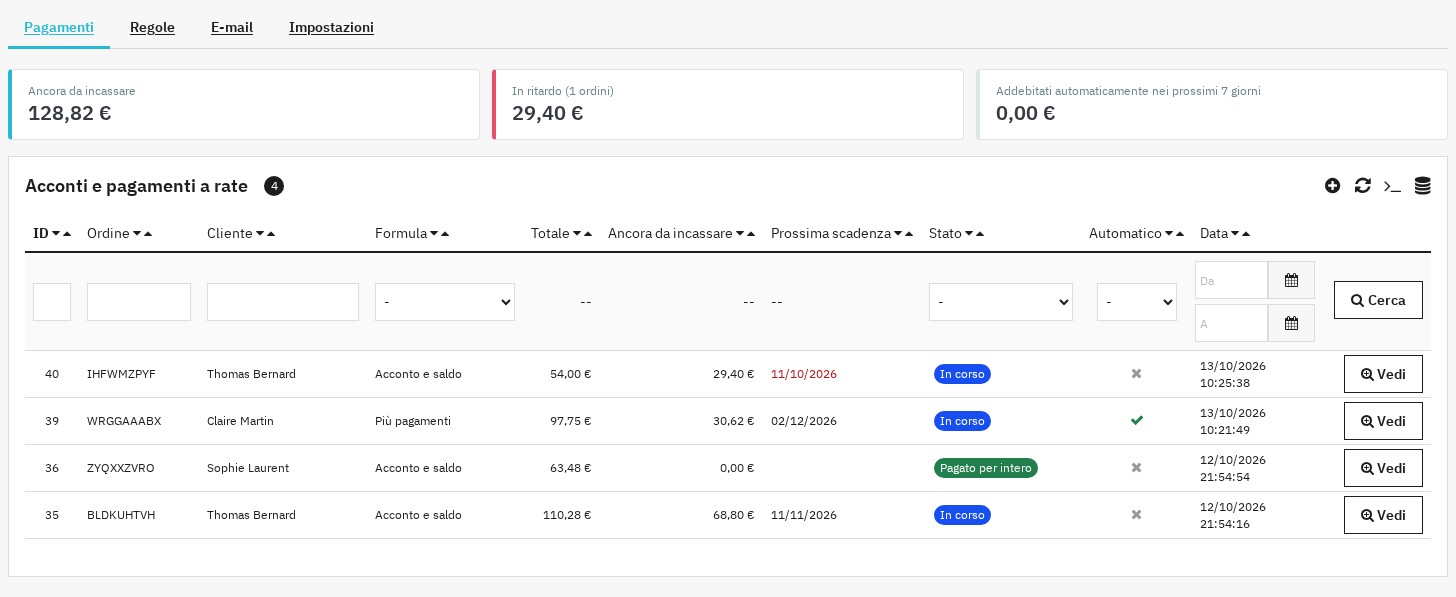Switch to the Pagamenti tab
Viewport: 1456px width, 597px height.
pos(59,27)
